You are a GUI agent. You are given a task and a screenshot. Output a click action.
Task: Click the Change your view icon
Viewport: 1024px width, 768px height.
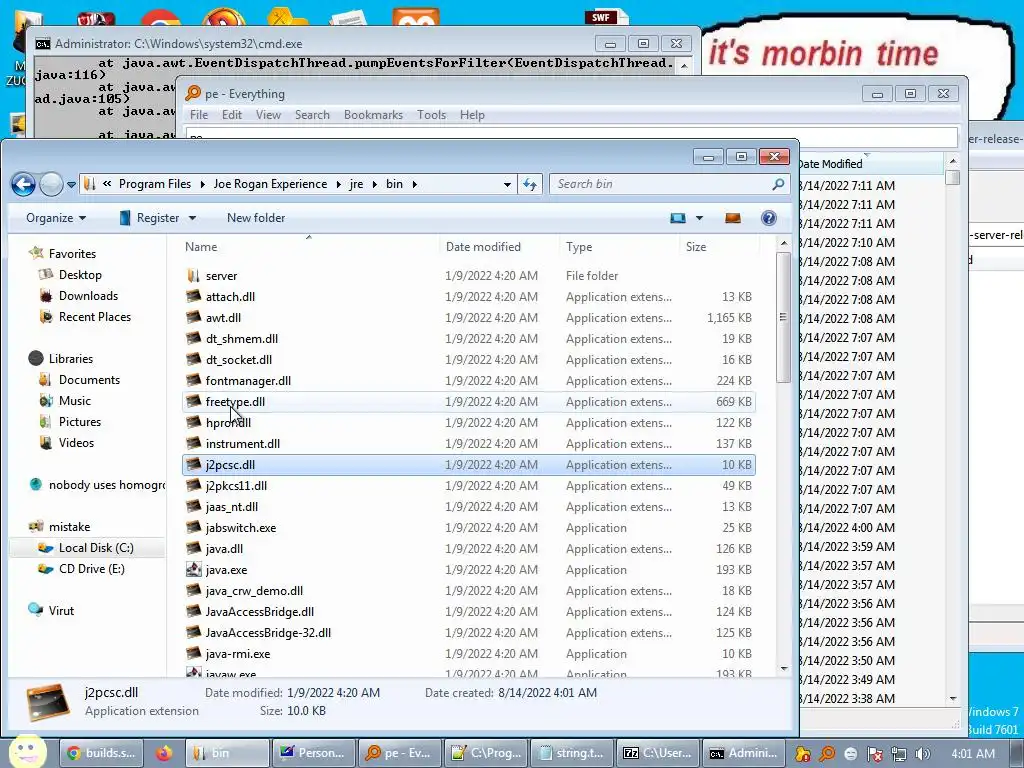678,218
